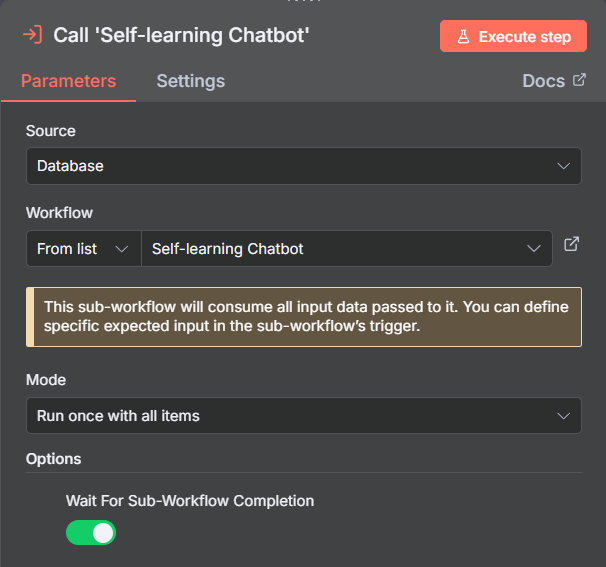Click the flask icon on Execute step

[464, 37]
